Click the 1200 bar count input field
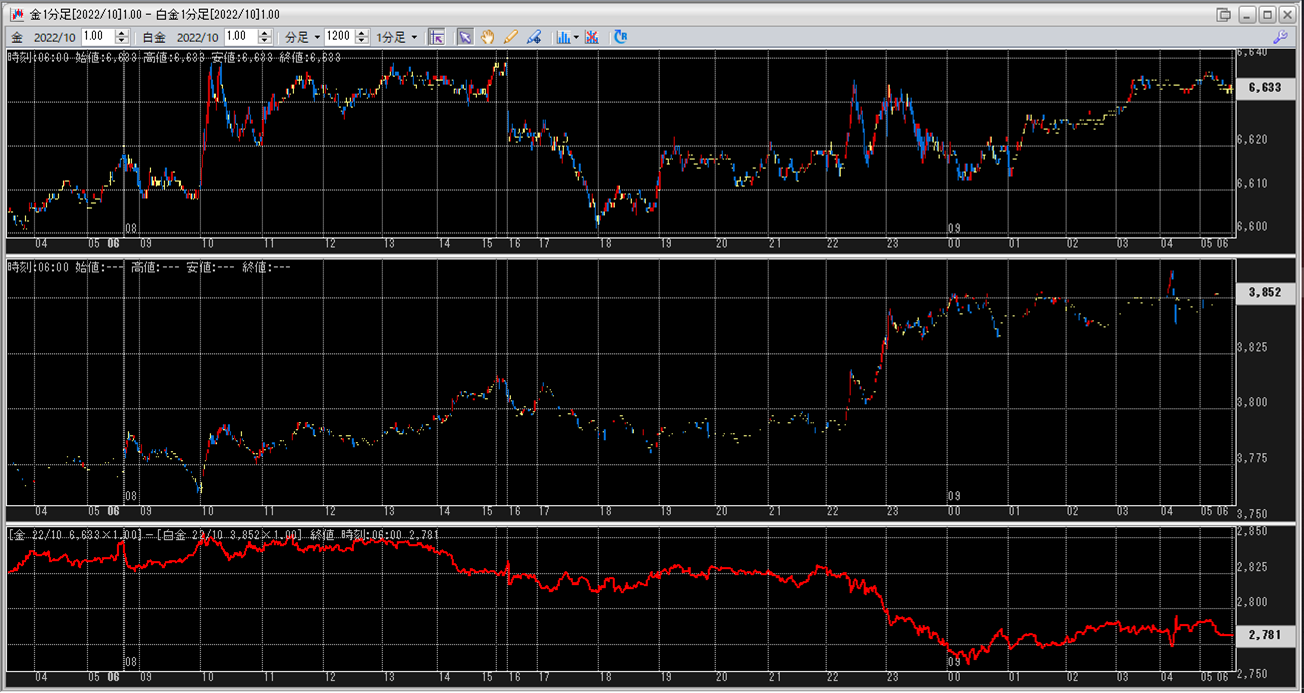 click(x=339, y=37)
